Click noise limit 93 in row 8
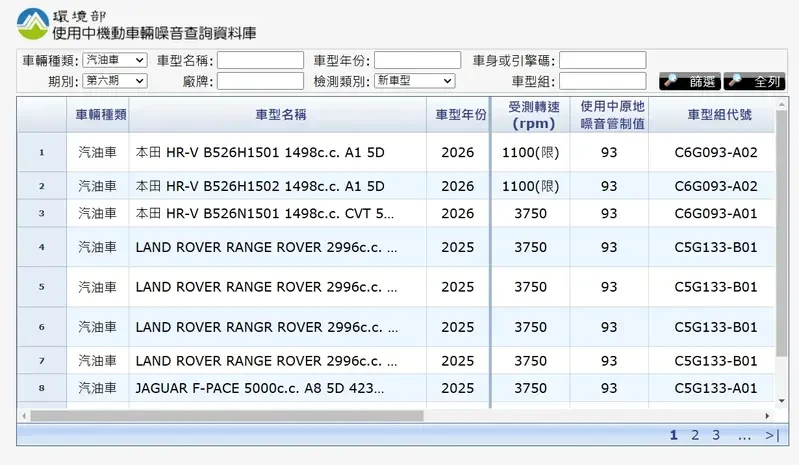This screenshot has height=465, width=799. coord(609,388)
